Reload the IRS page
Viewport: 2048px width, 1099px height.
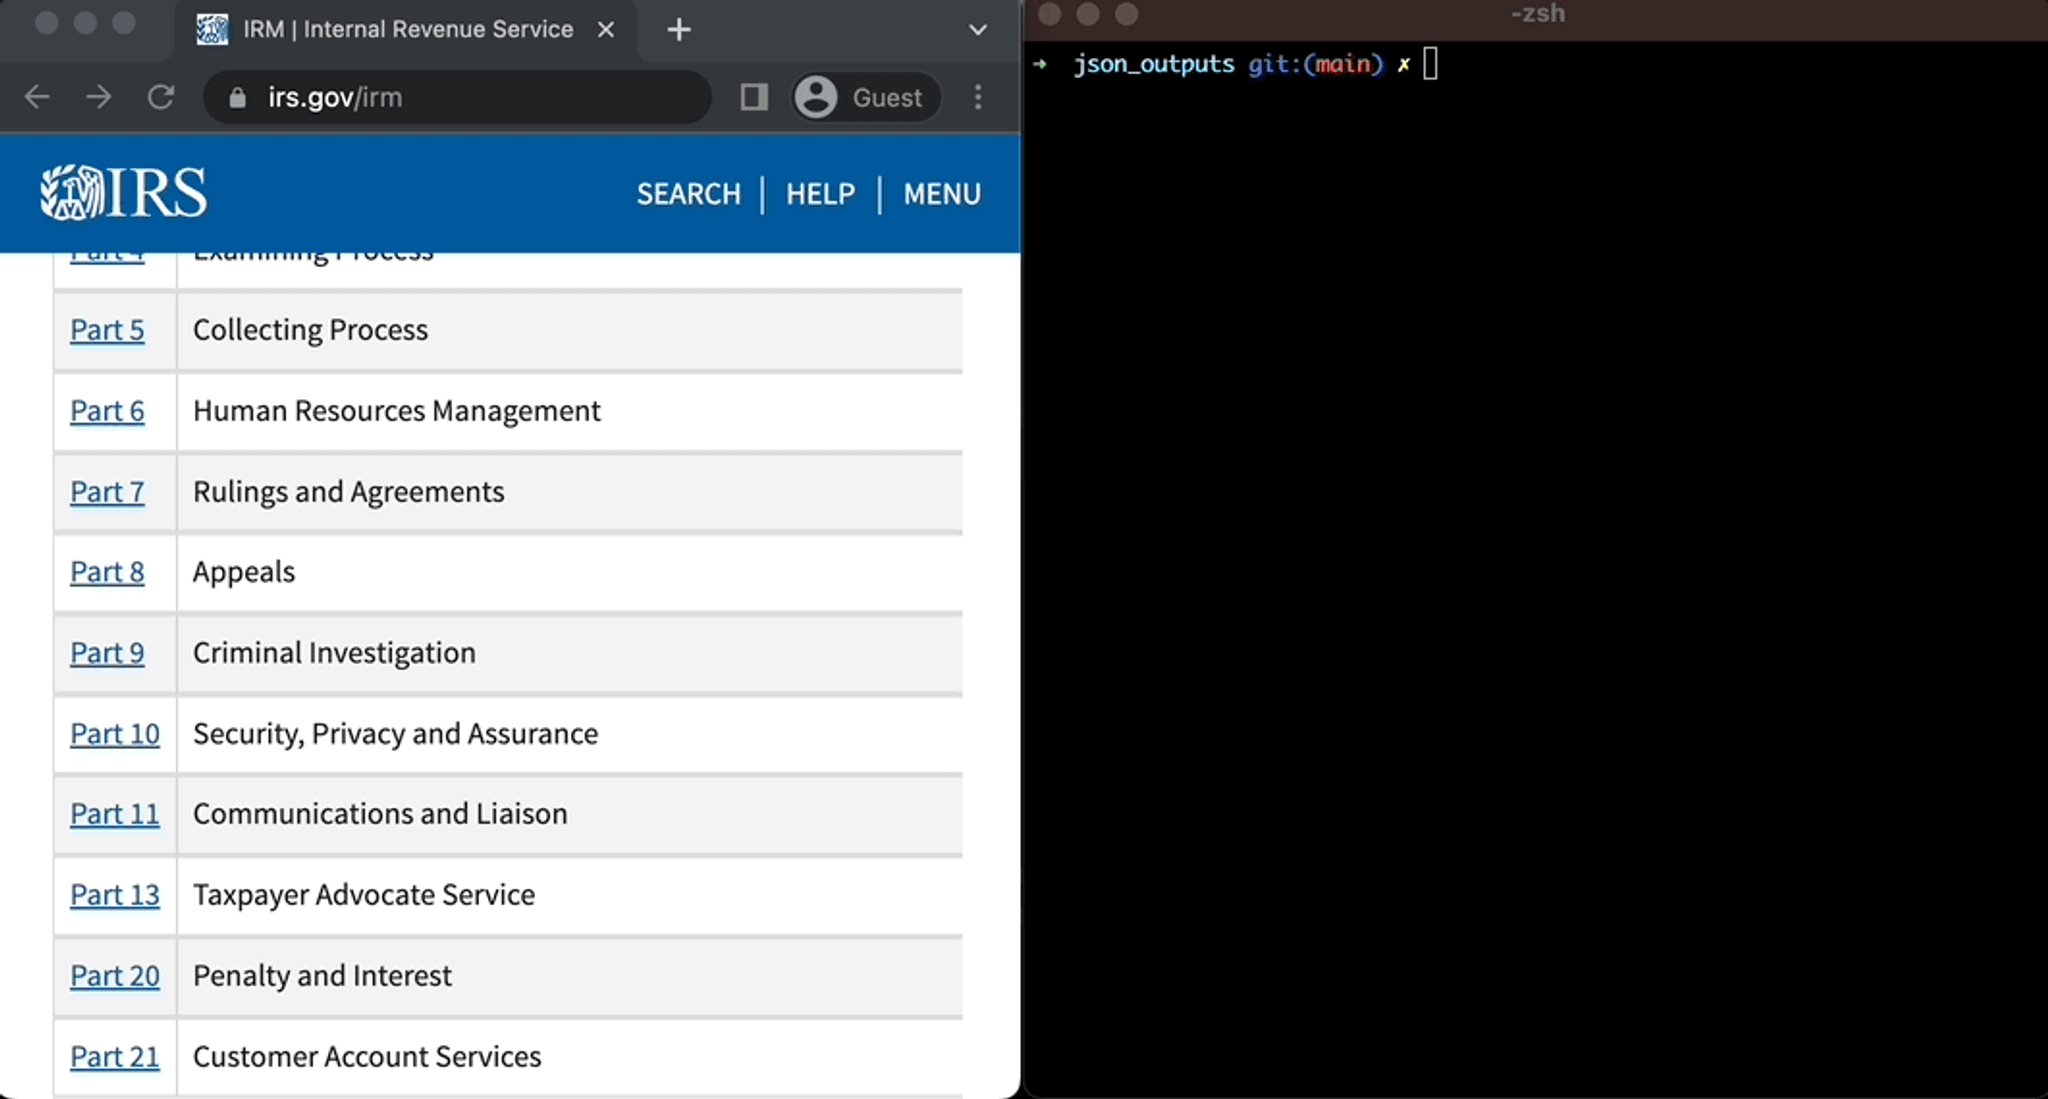coord(161,97)
